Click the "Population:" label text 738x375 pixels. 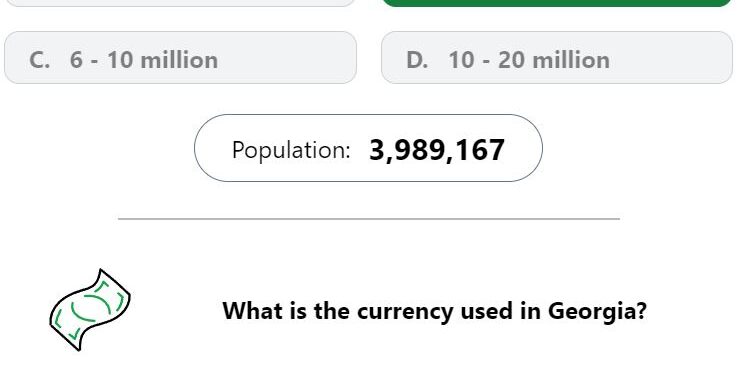click(291, 151)
